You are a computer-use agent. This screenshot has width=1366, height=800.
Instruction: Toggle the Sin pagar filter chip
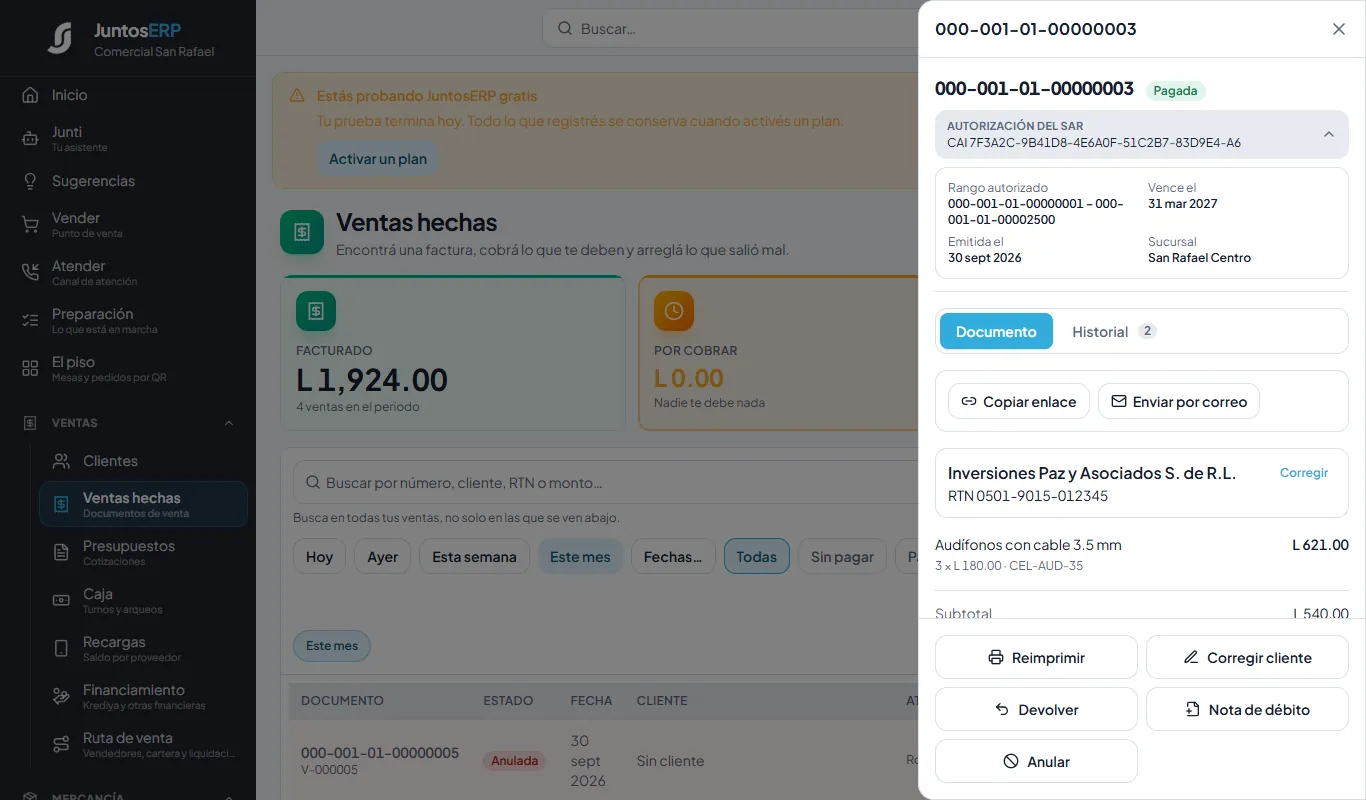click(842, 556)
